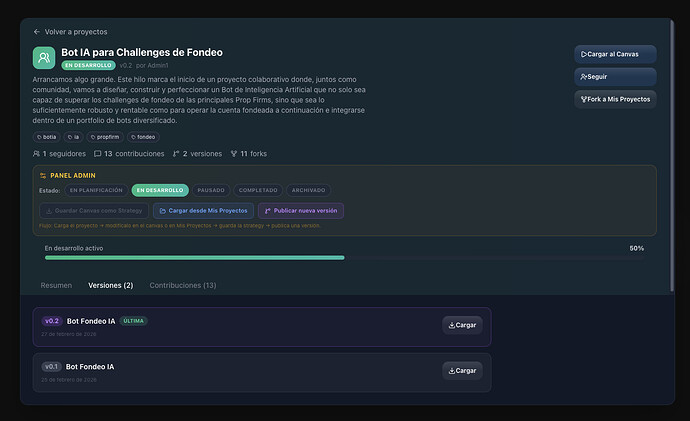Open the Contribuciones (13) tab
The image size is (690, 421).
[182, 285]
